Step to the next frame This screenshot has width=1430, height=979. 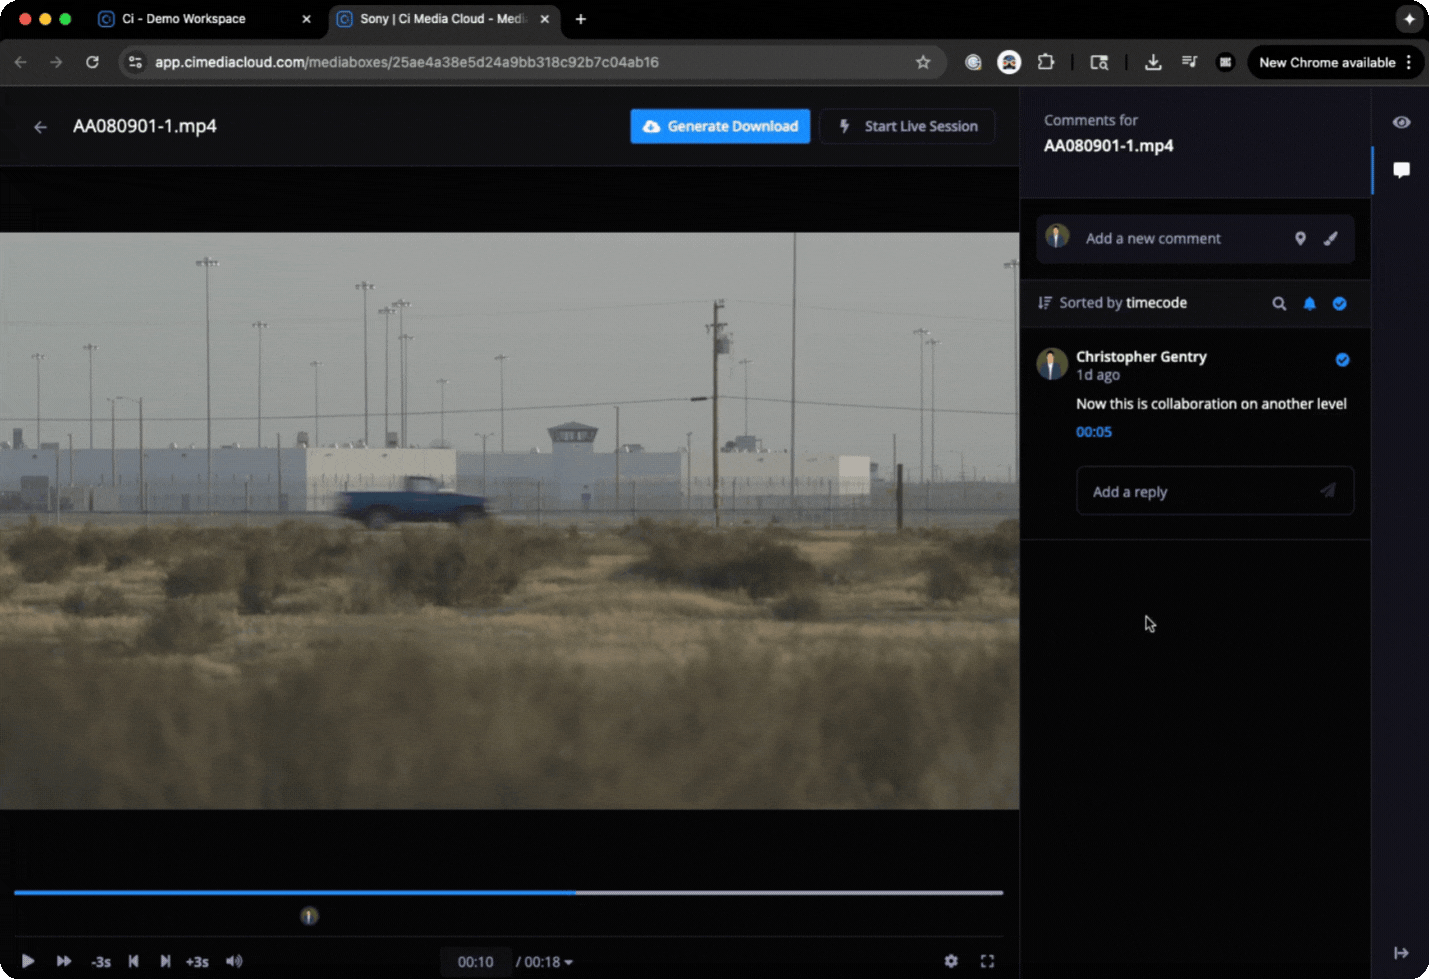(165, 961)
